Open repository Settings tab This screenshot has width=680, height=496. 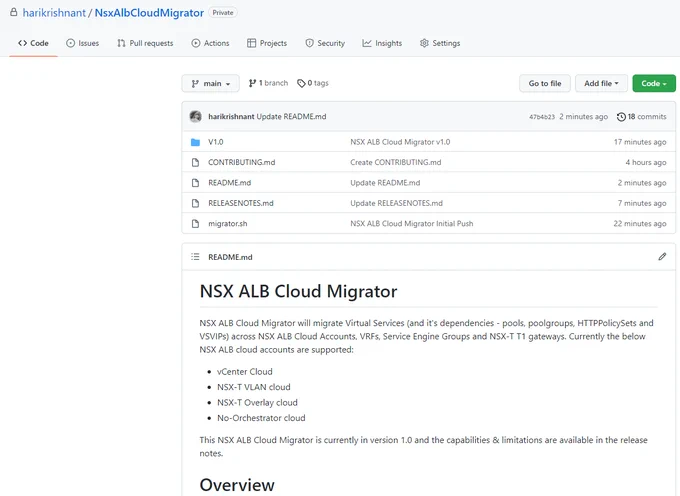click(x=440, y=43)
